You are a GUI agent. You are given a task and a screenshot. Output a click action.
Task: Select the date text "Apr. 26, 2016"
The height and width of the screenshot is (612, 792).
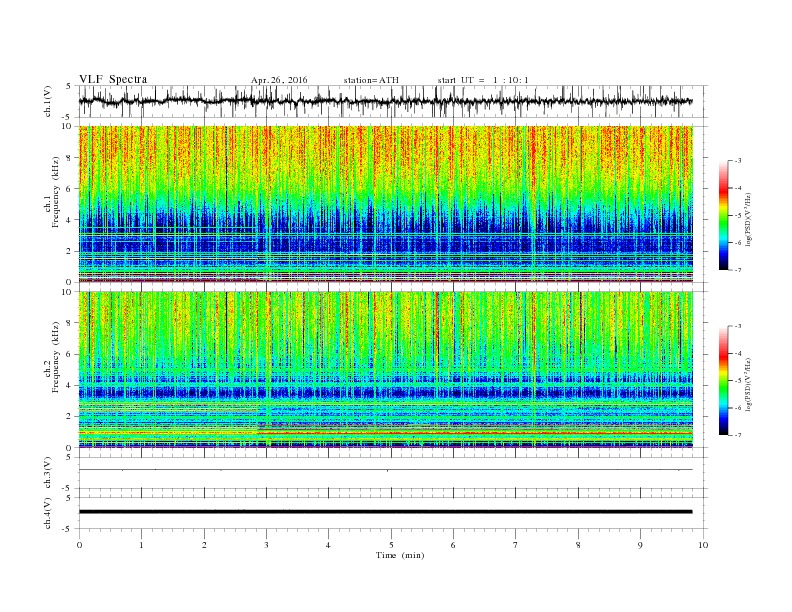279,80
